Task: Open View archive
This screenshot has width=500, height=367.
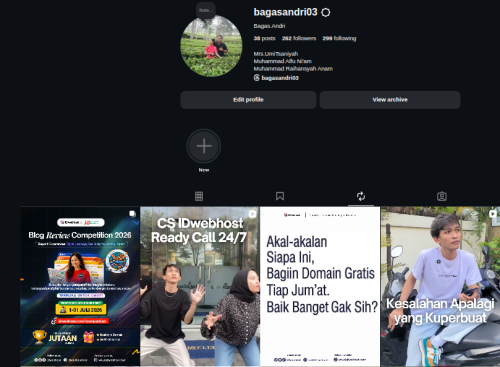Action: [390, 100]
